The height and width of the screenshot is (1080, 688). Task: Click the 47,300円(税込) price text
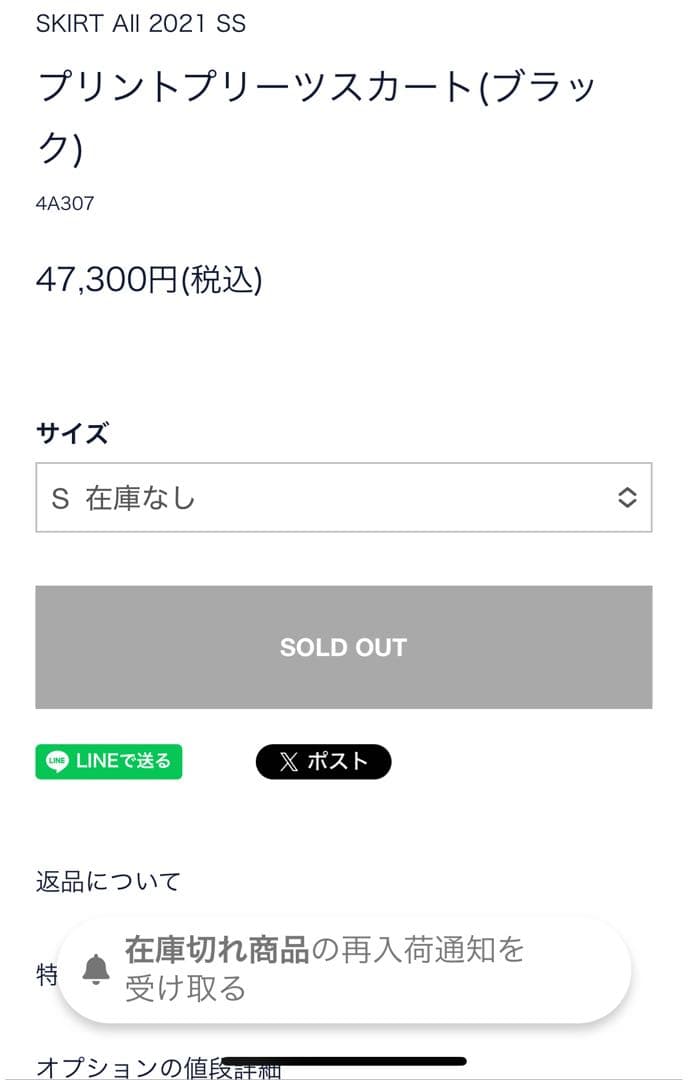point(149,280)
